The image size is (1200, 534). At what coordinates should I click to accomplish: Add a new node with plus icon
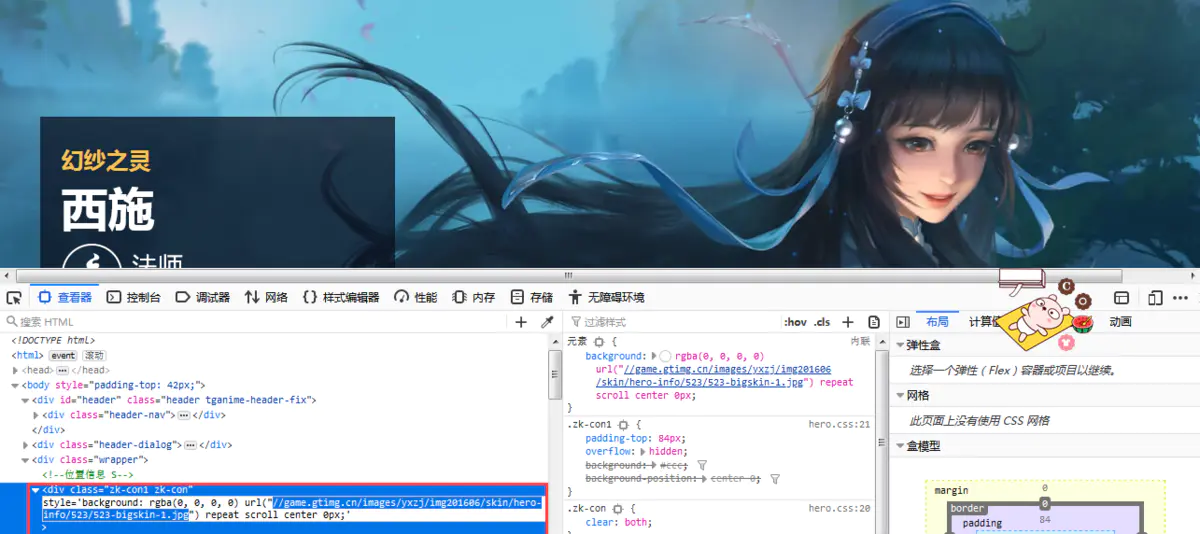pyautogui.click(x=520, y=322)
